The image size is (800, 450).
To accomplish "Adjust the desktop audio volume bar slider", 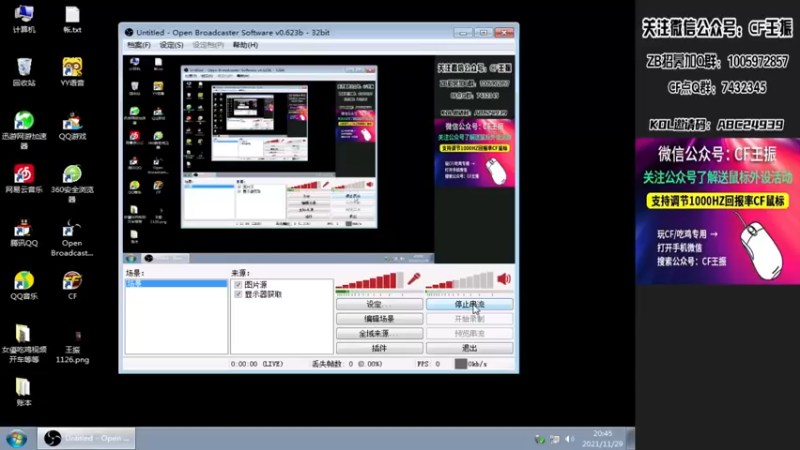I will [460, 280].
